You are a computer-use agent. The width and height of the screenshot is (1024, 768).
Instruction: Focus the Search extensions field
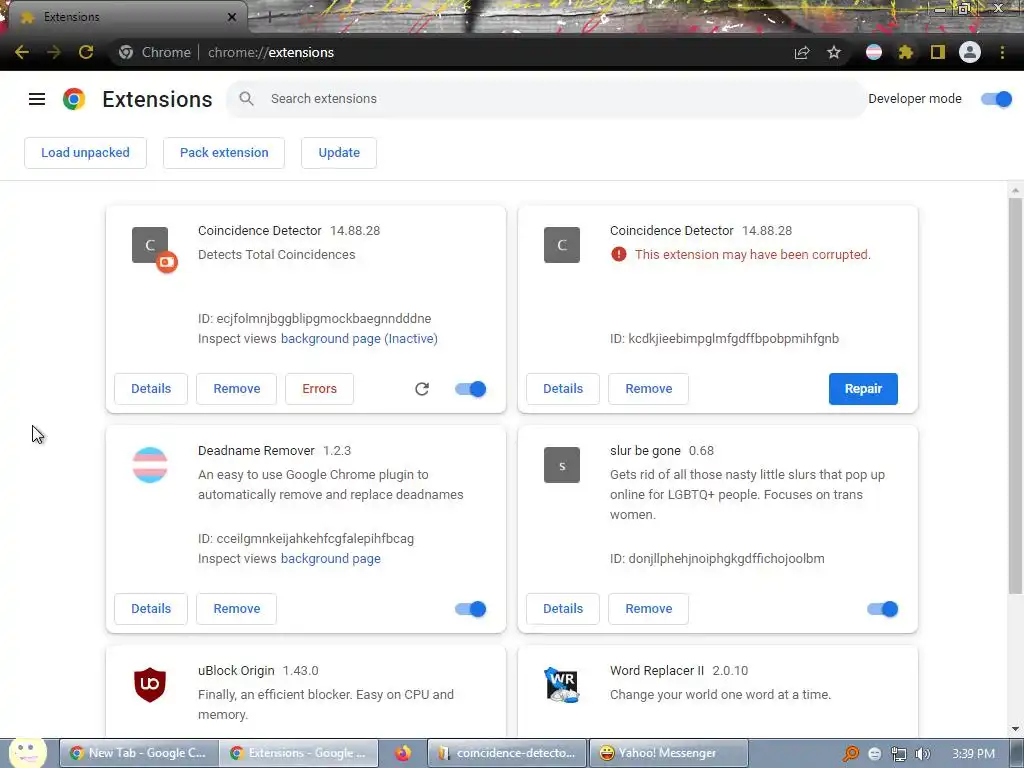[546, 99]
